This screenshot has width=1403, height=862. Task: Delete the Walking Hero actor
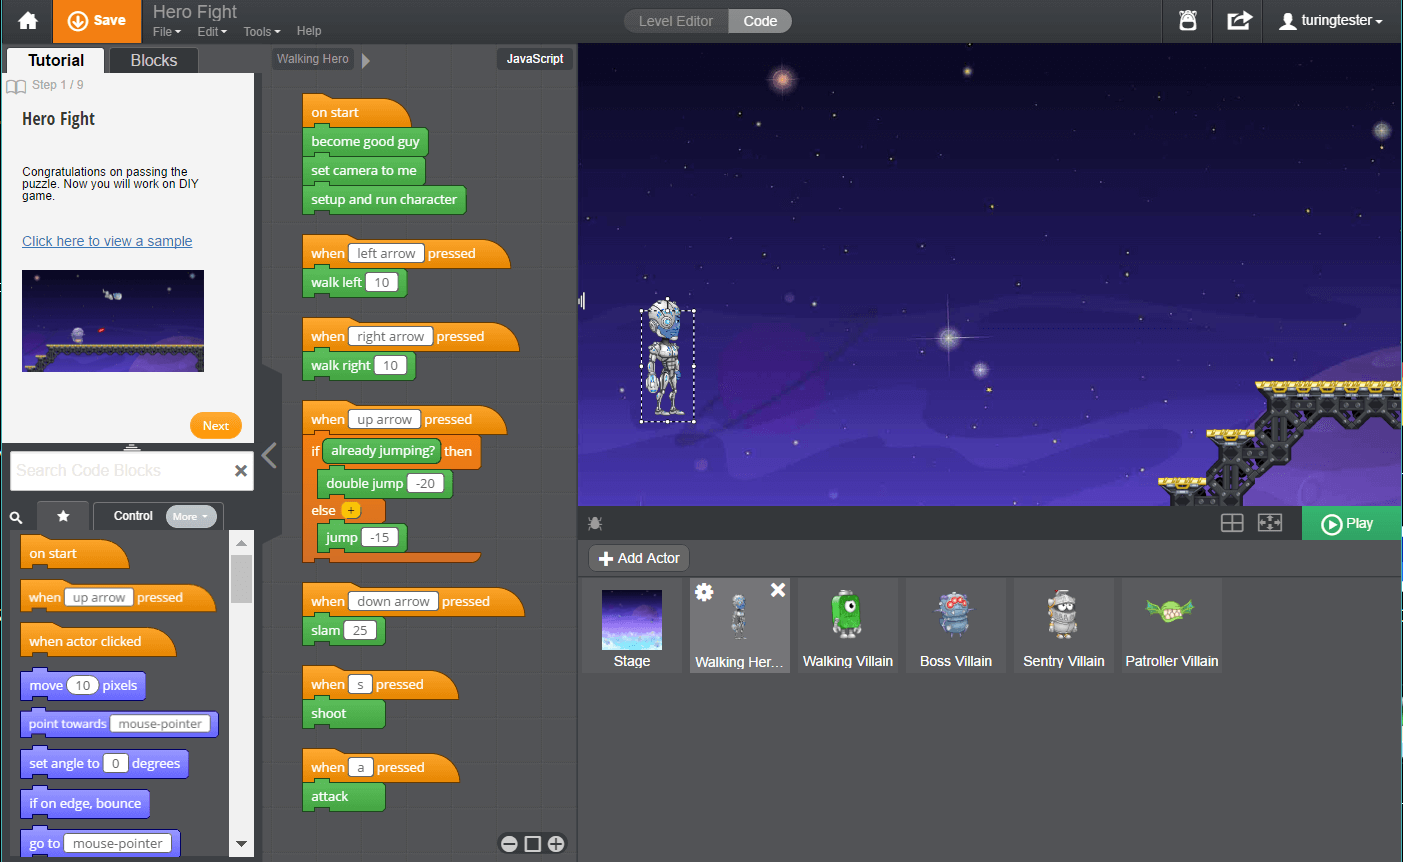(x=778, y=590)
